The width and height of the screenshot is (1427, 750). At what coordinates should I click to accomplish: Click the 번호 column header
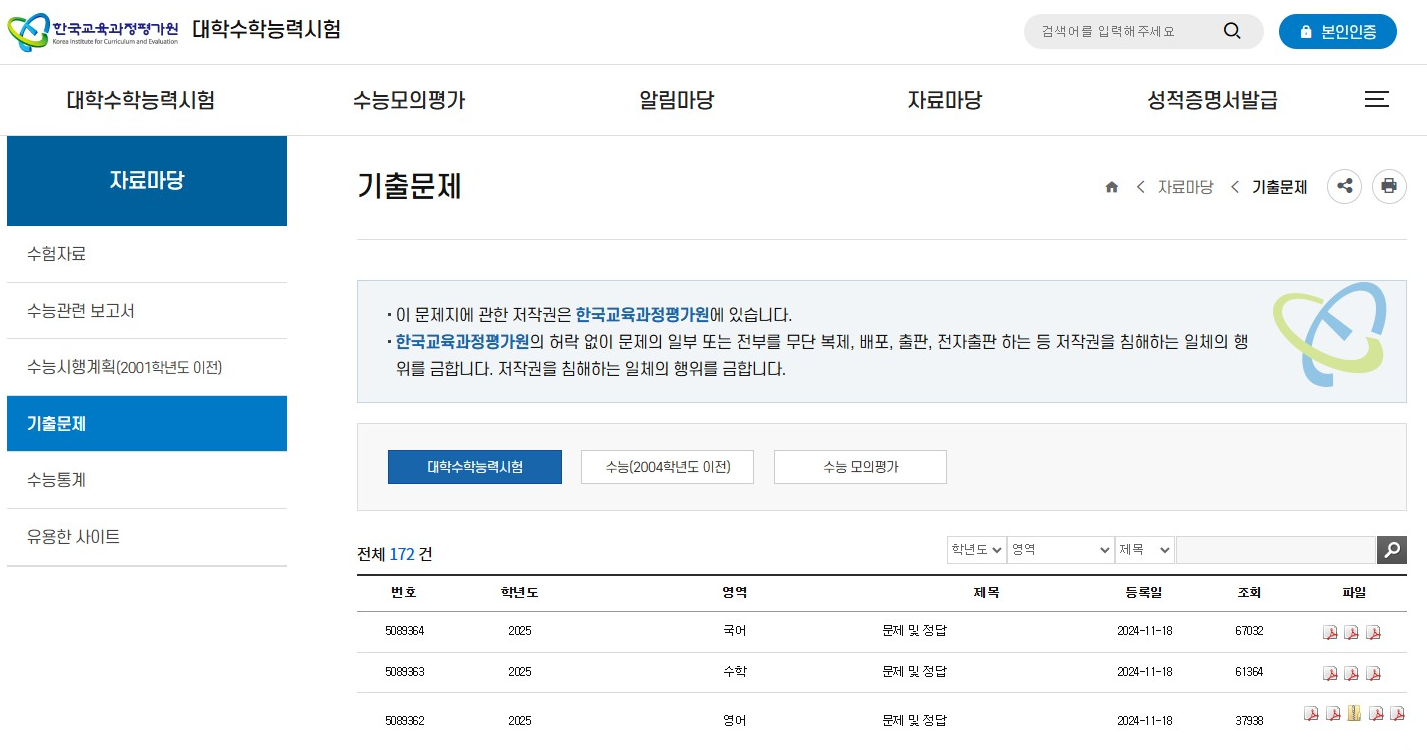coord(404,593)
